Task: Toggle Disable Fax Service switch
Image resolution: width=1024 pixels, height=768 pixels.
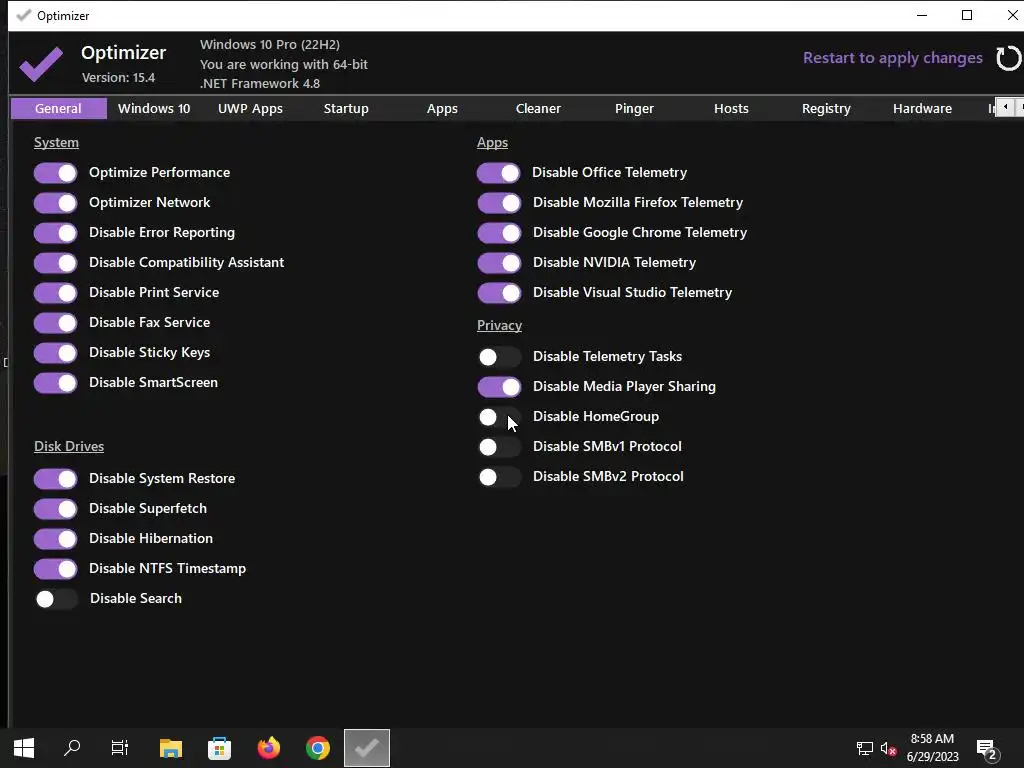Action: pos(56,323)
